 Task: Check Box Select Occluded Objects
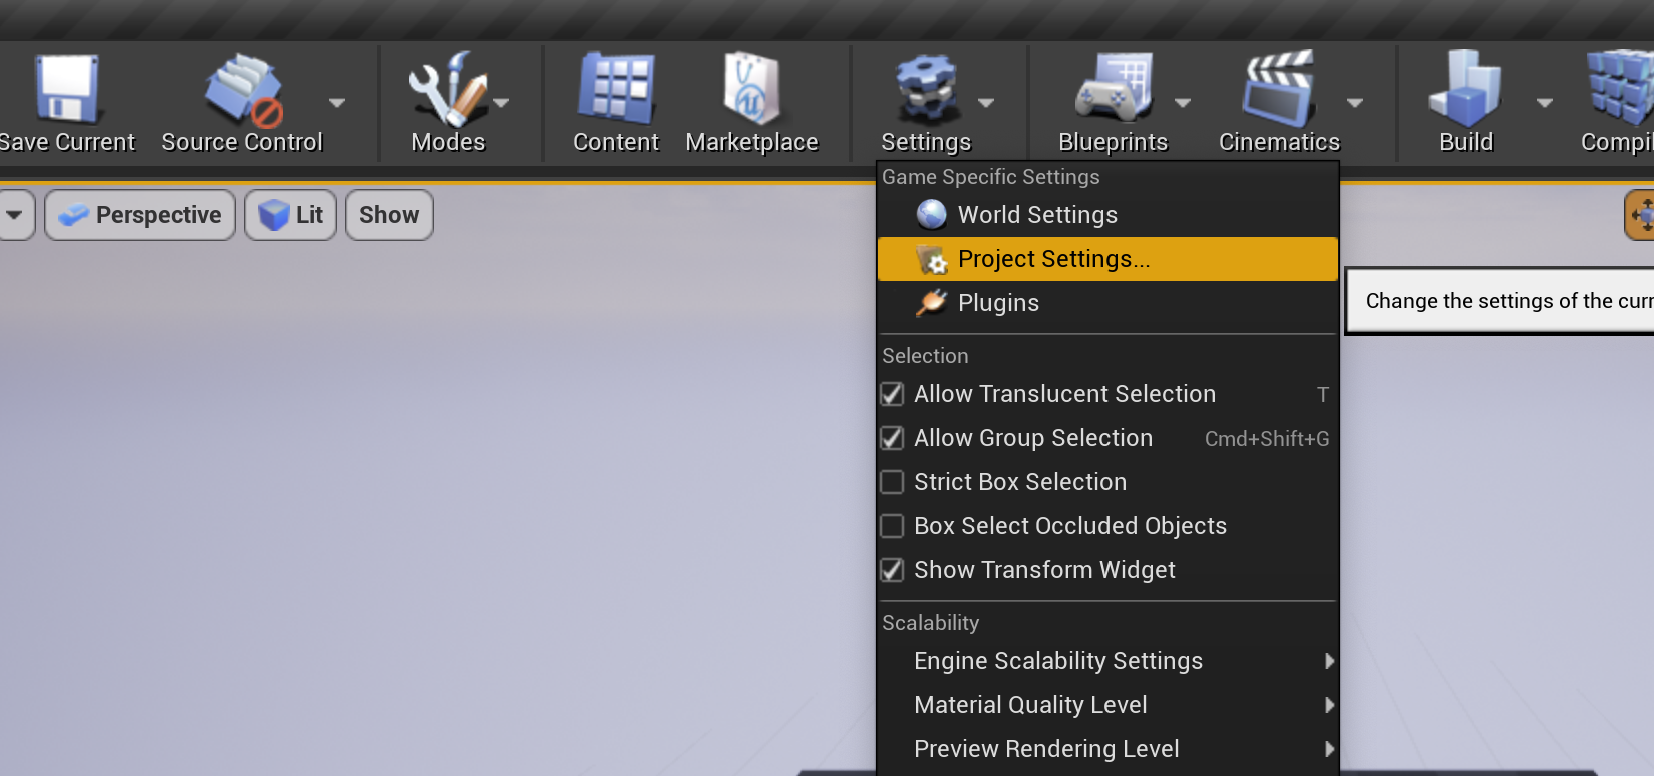[x=892, y=526]
